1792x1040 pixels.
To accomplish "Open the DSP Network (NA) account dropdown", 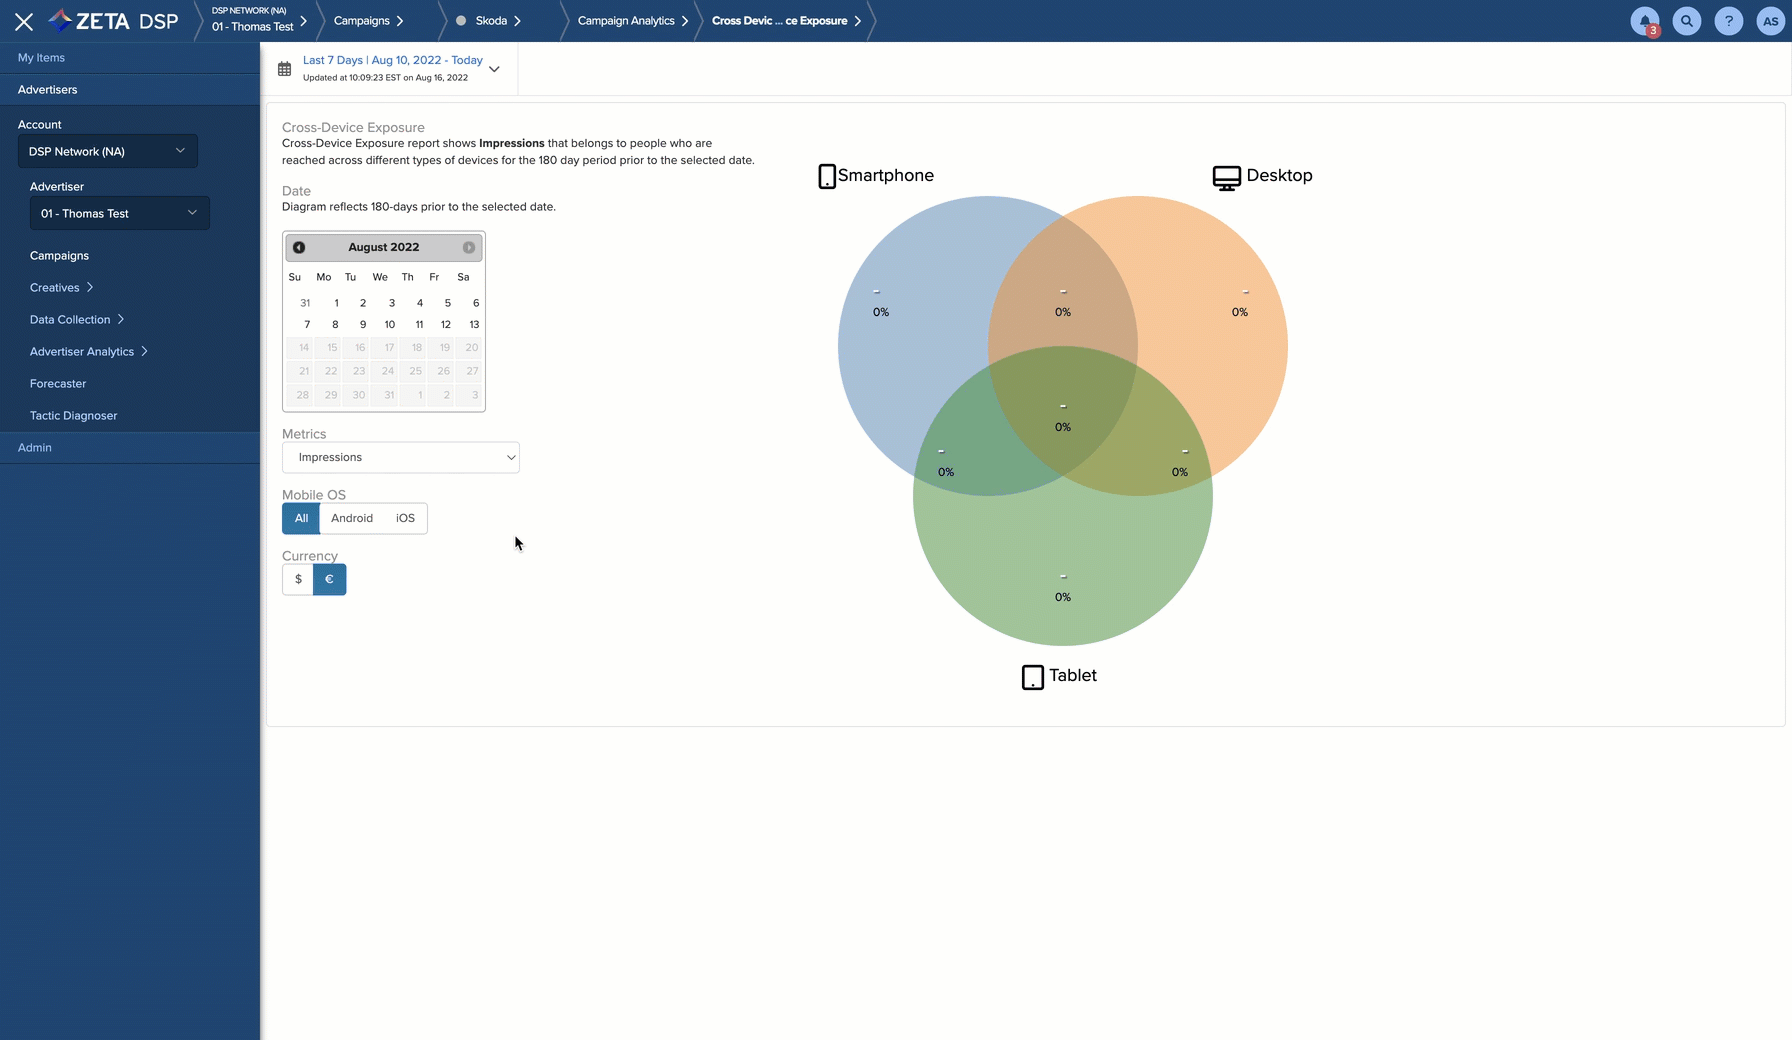I will coord(108,151).
